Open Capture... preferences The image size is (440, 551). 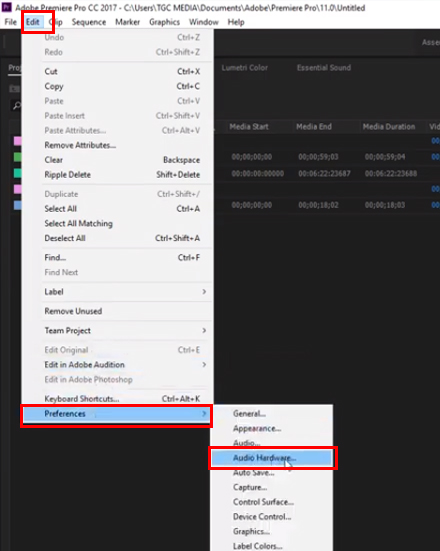tap(271, 487)
